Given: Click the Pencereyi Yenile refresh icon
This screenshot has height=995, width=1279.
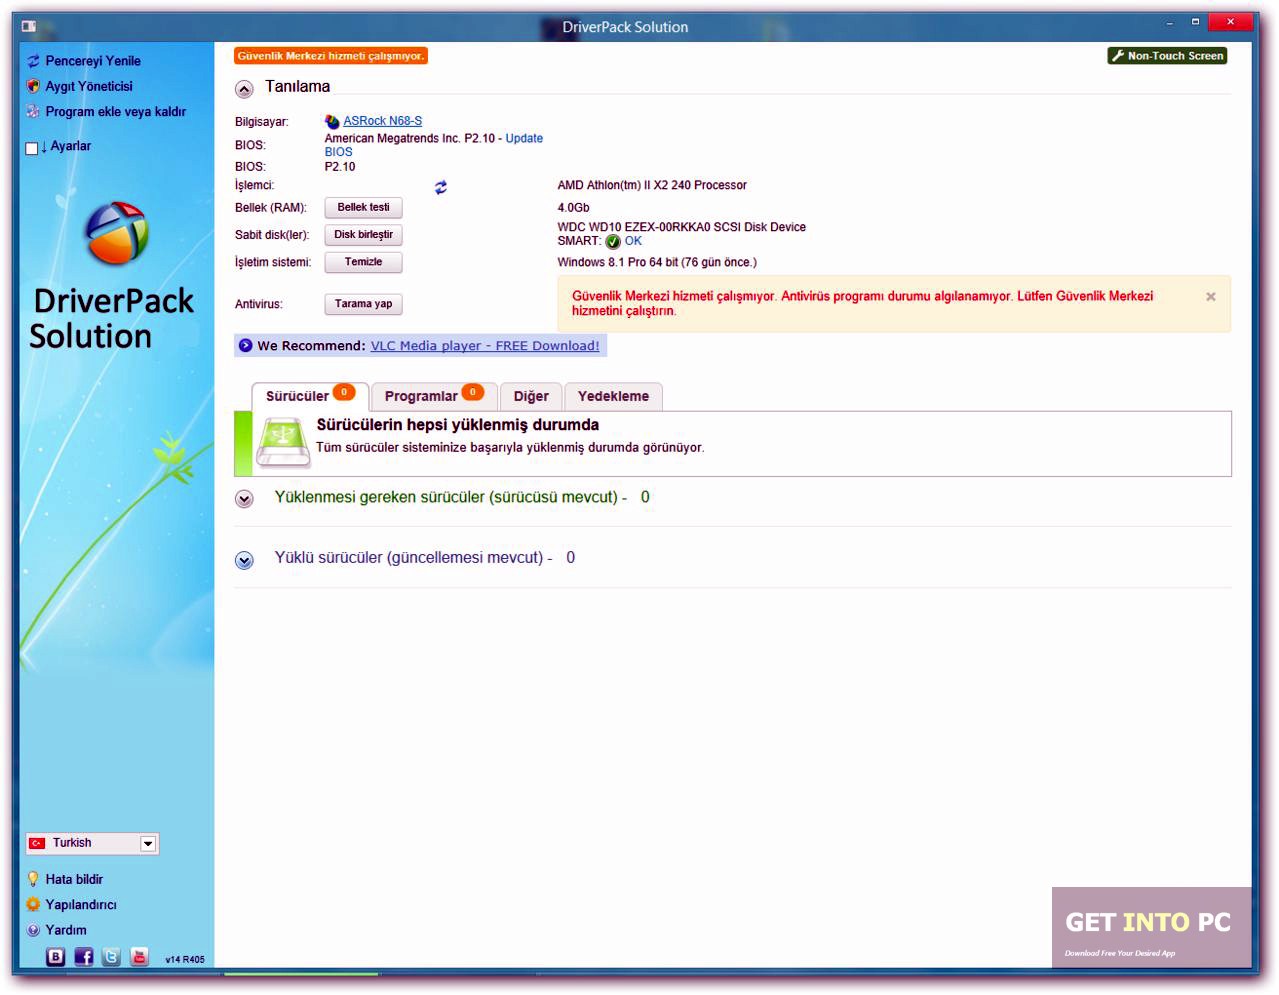Looking at the screenshot, I should click(x=33, y=61).
